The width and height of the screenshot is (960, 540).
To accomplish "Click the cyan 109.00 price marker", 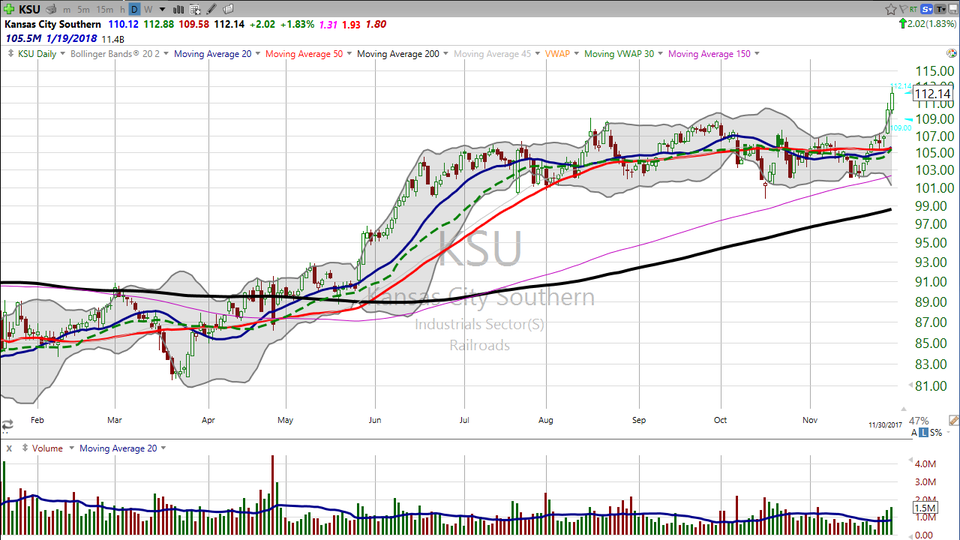I will 901,128.
